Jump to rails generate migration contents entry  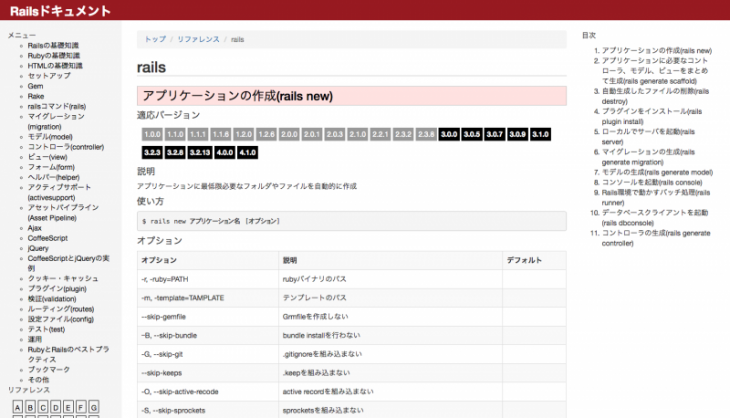click(648, 157)
